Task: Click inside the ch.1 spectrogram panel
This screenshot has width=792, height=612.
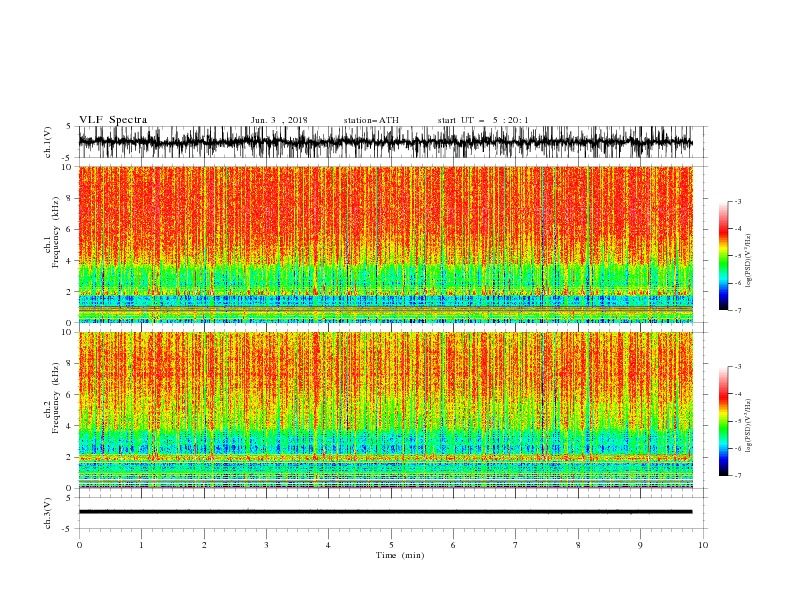Action: [x=385, y=244]
